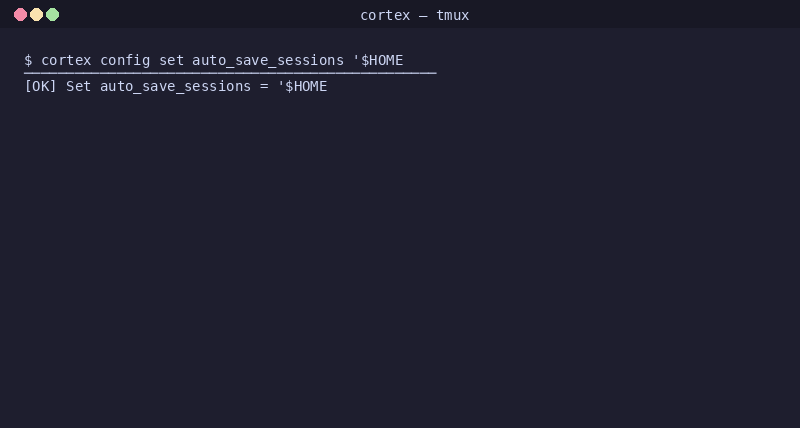Click the empty terminal area below the output

point(400,255)
